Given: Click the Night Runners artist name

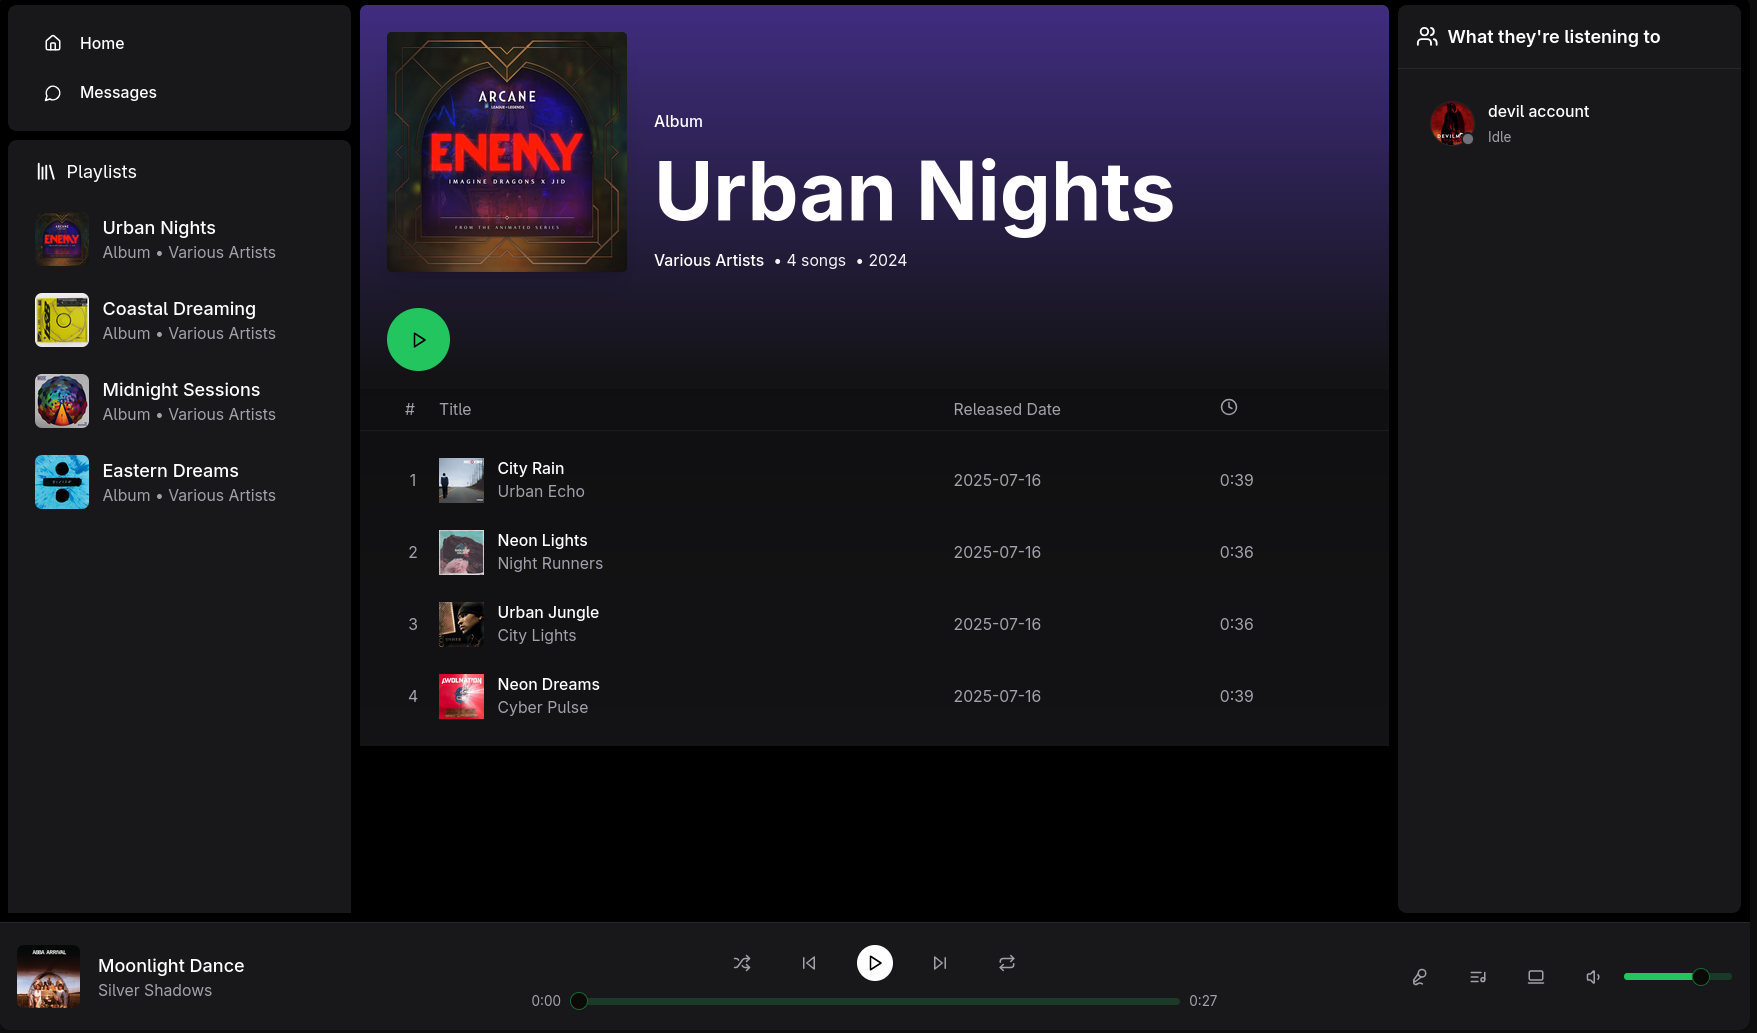Looking at the screenshot, I should [550, 564].
